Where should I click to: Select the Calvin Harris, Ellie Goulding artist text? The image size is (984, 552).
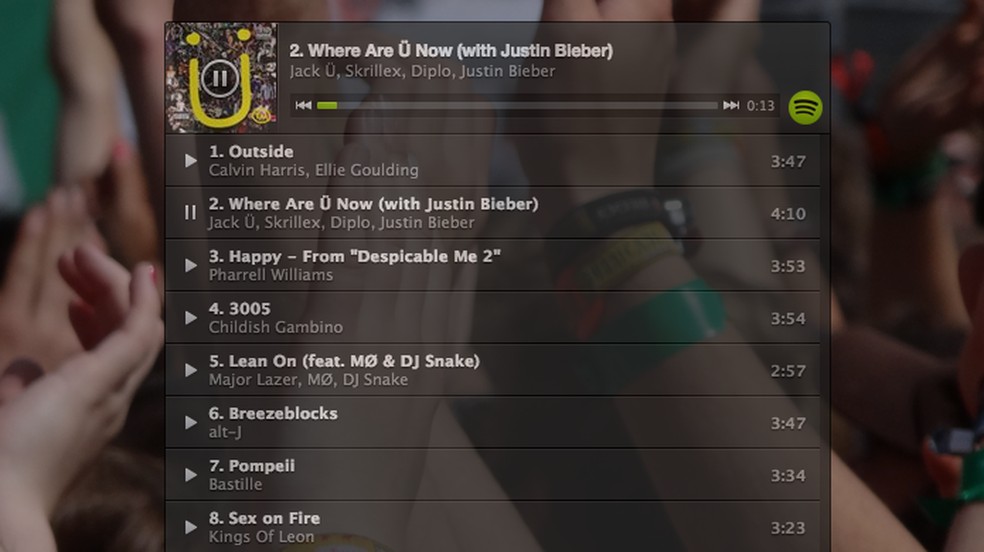click(x=313, y=170)
